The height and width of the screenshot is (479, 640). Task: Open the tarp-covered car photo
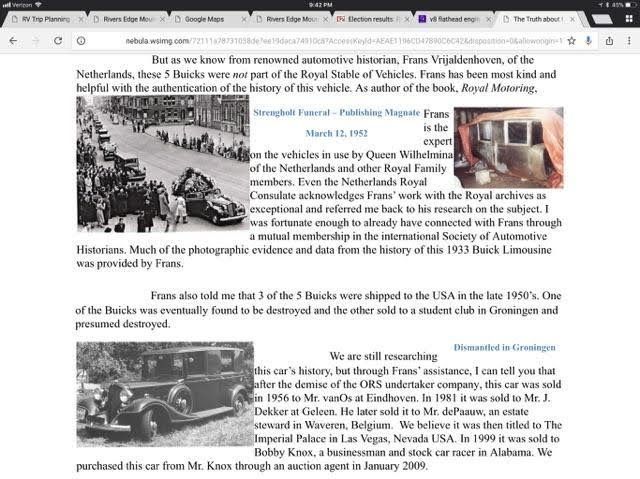509,147
